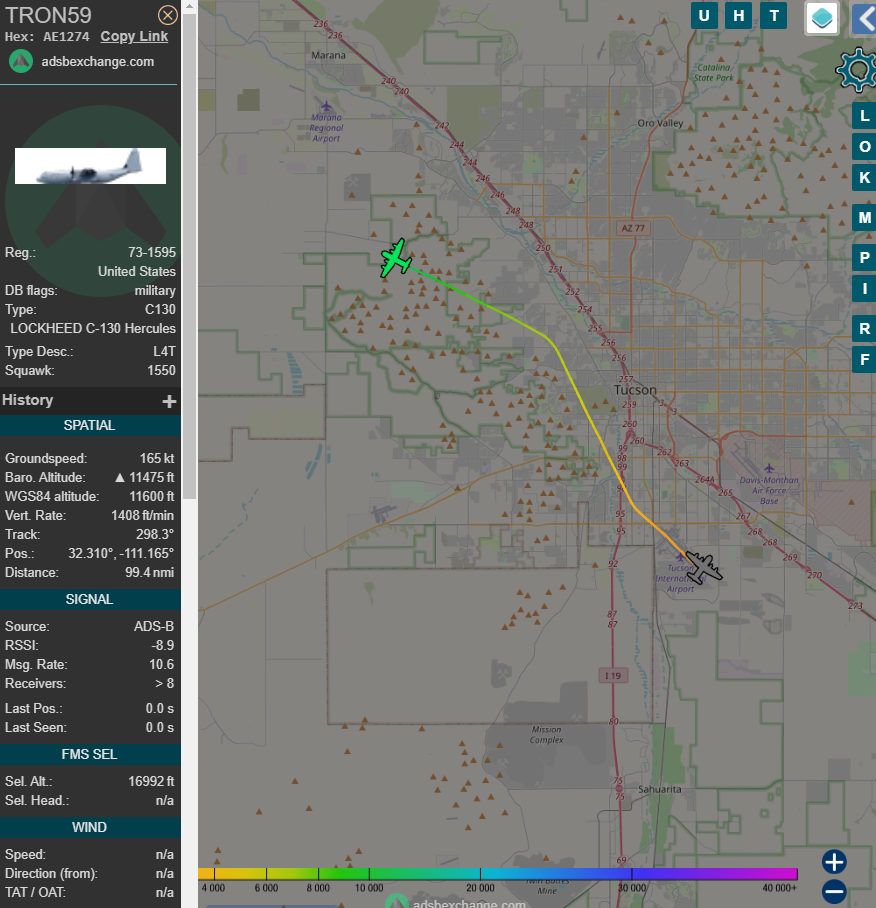
Task: Click the Sel. Alt. value 16992 ft
Action: point(151,782)
